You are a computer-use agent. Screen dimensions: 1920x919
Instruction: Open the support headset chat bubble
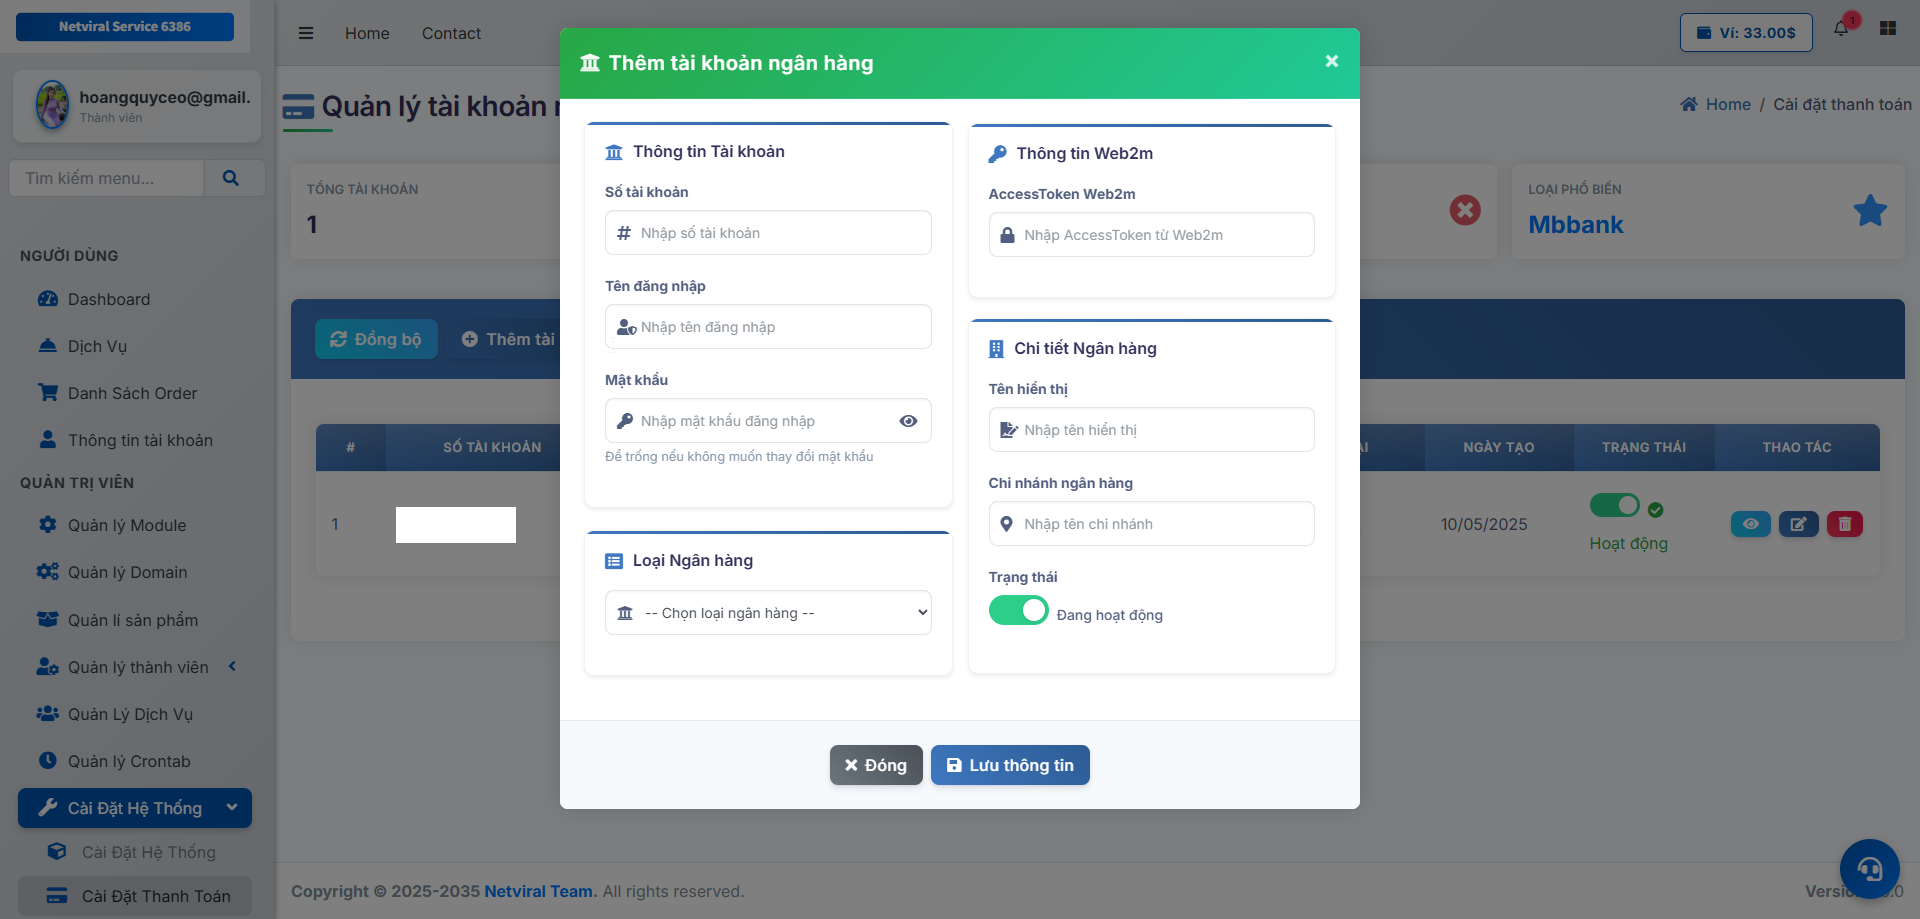[1869, 868]
